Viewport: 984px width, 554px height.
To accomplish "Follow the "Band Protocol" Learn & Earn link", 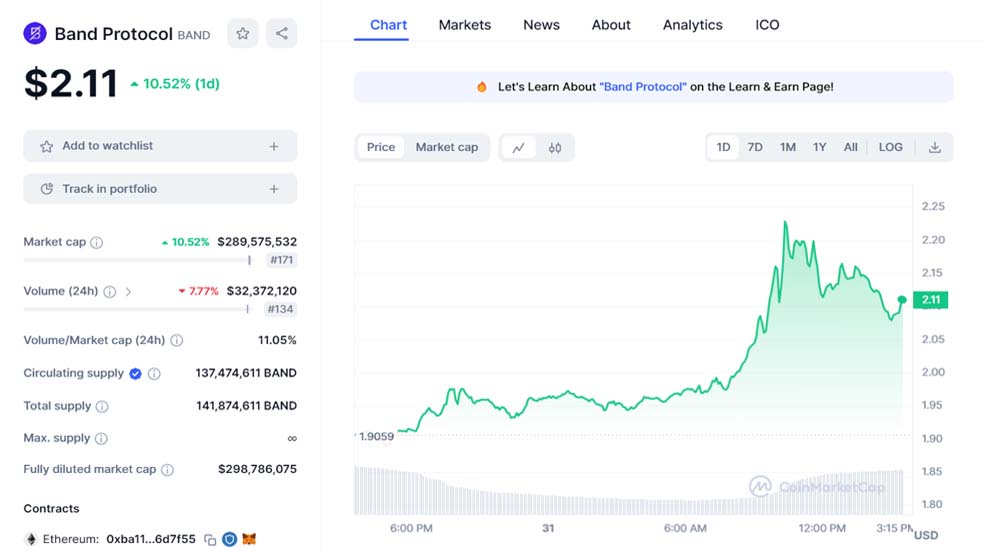I will click(643, 87).
